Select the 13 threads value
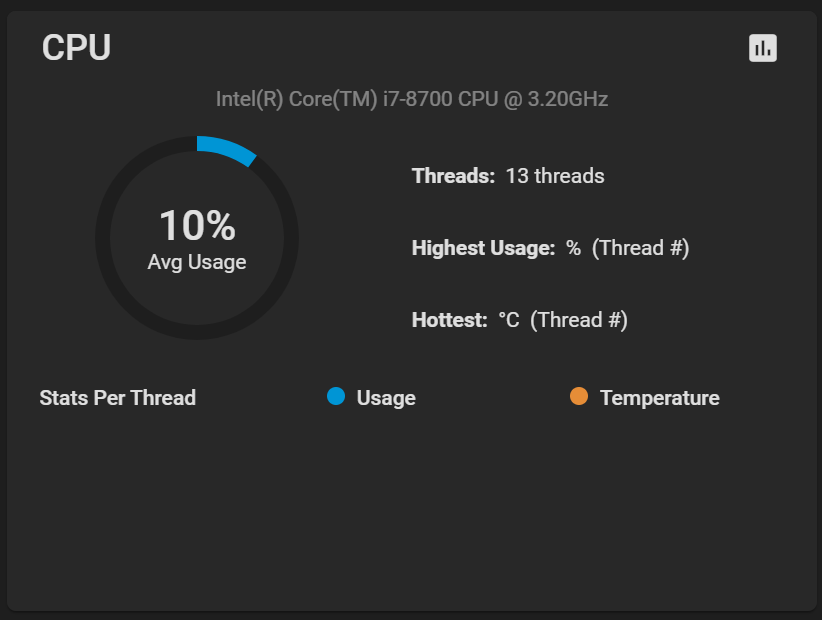822x620 pixels. [555, 176]
